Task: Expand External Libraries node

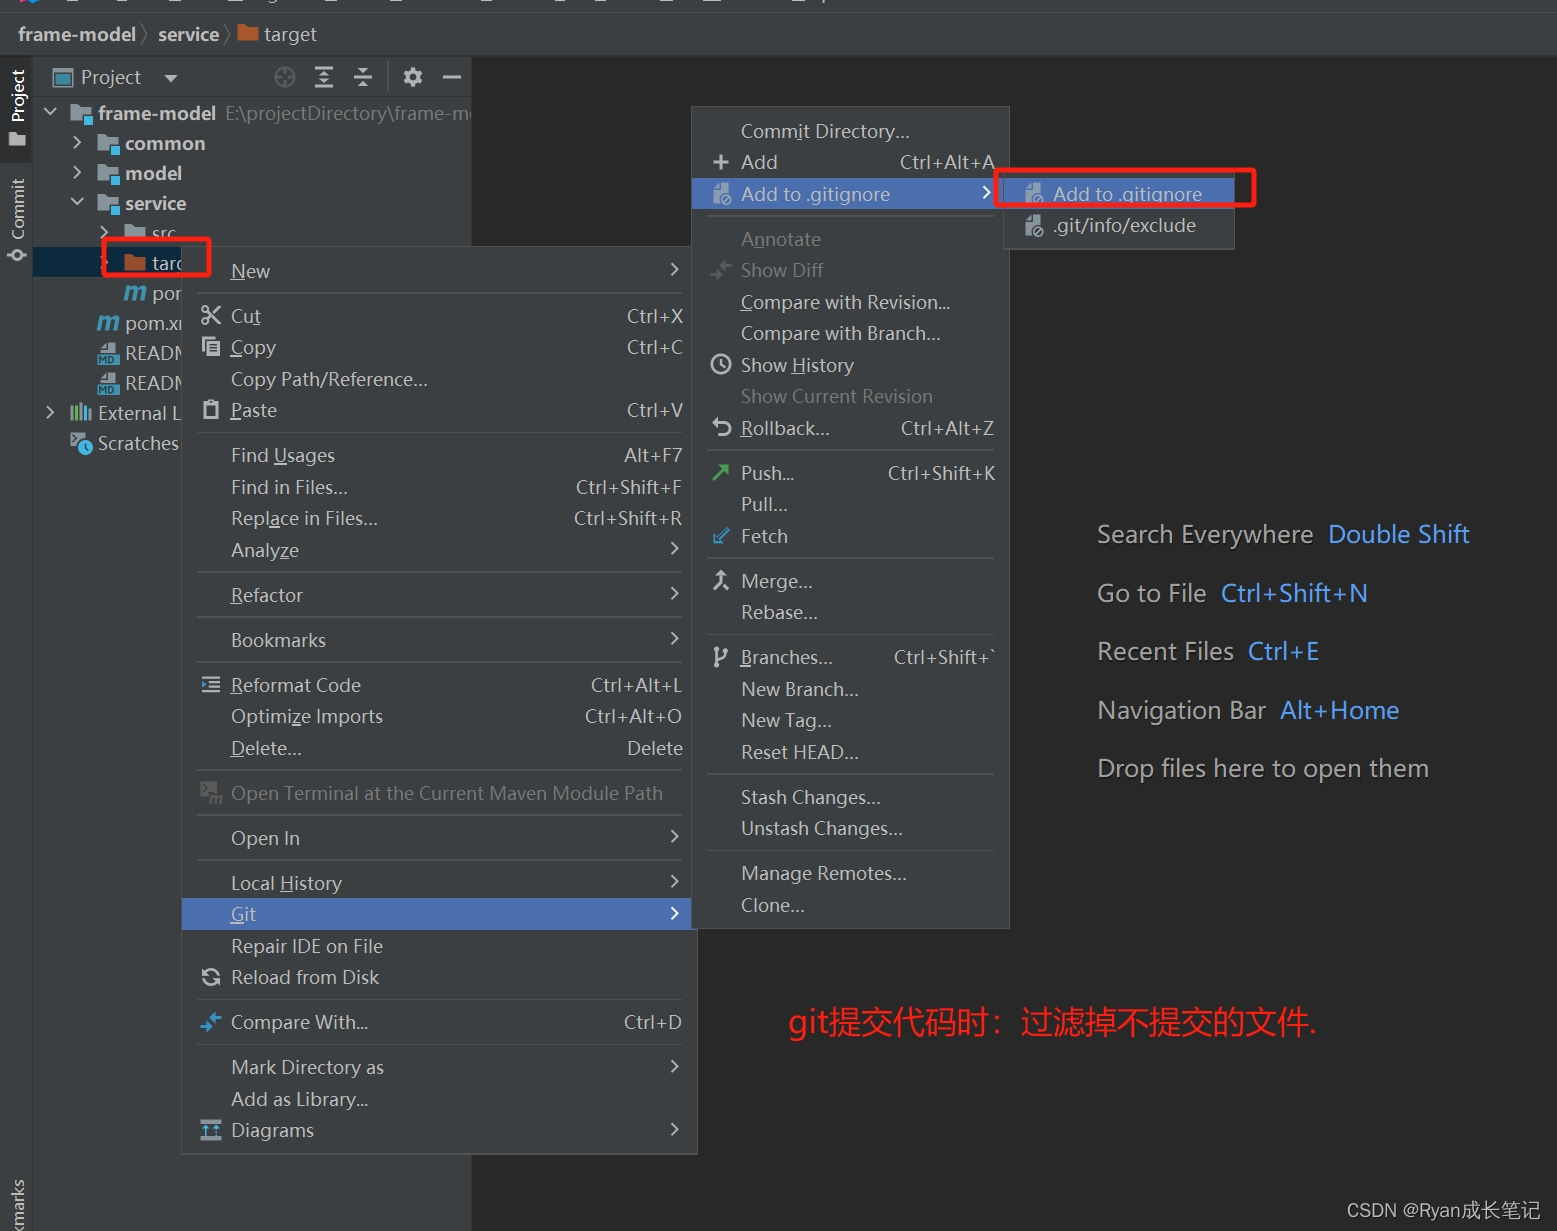Action: pyautogui.click(x=50, y=412)
